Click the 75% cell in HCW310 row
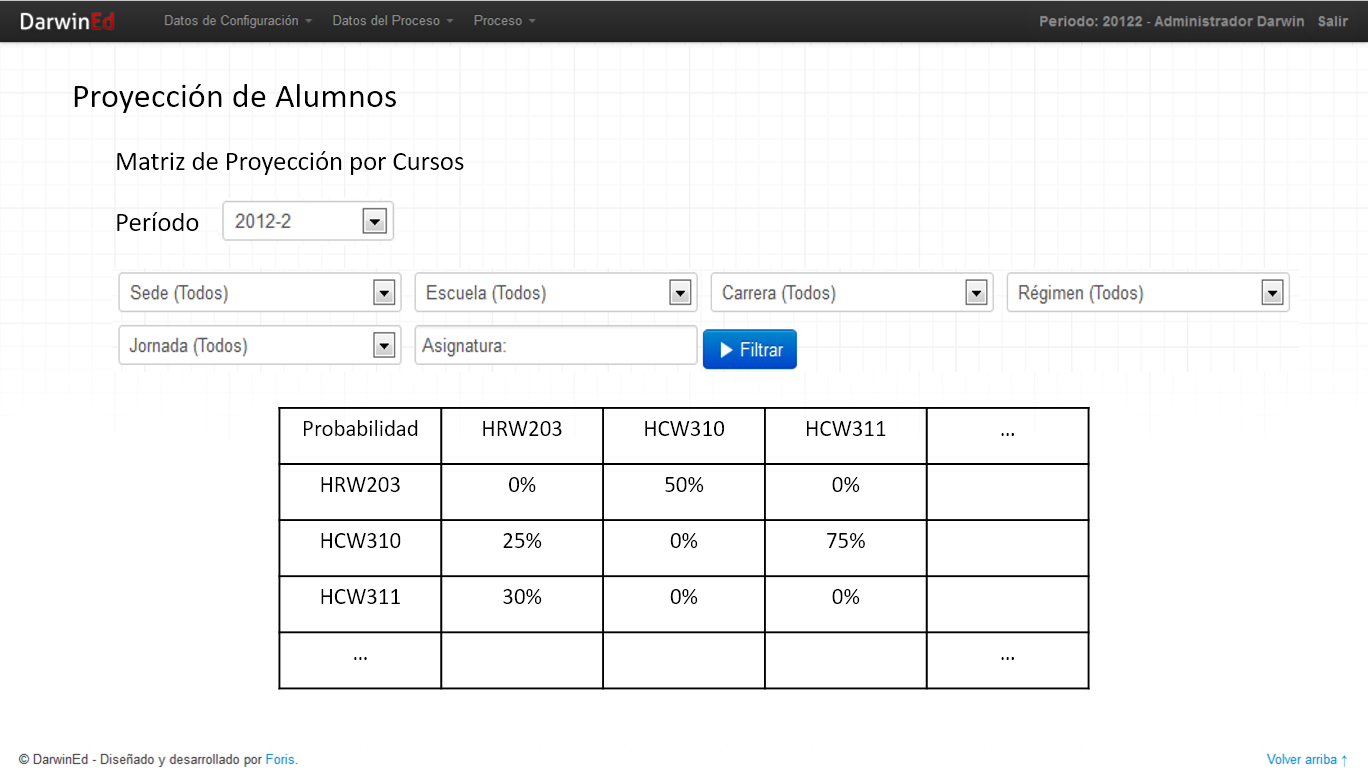1368x771 pixels. click(x=846, y=547)
